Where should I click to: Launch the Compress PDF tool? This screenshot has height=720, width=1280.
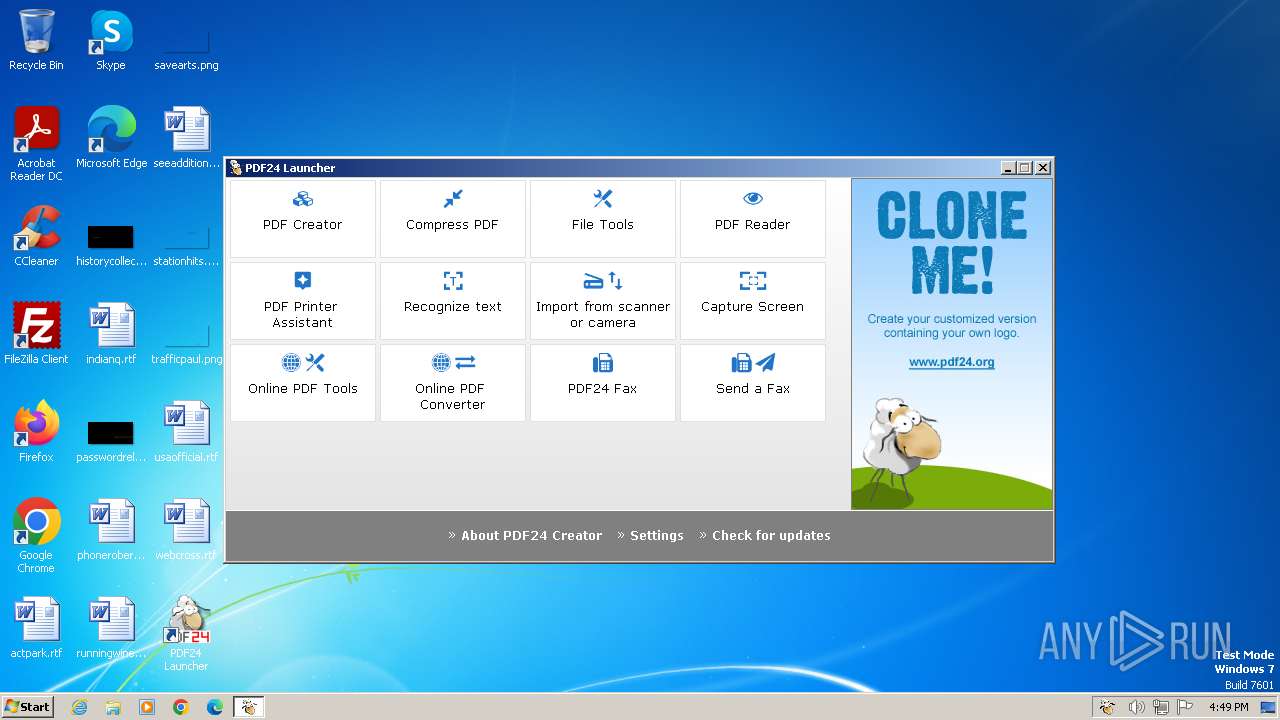click(453, 218)
